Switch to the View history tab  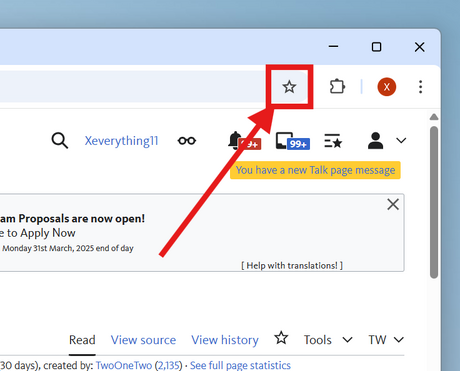(225, 340)
